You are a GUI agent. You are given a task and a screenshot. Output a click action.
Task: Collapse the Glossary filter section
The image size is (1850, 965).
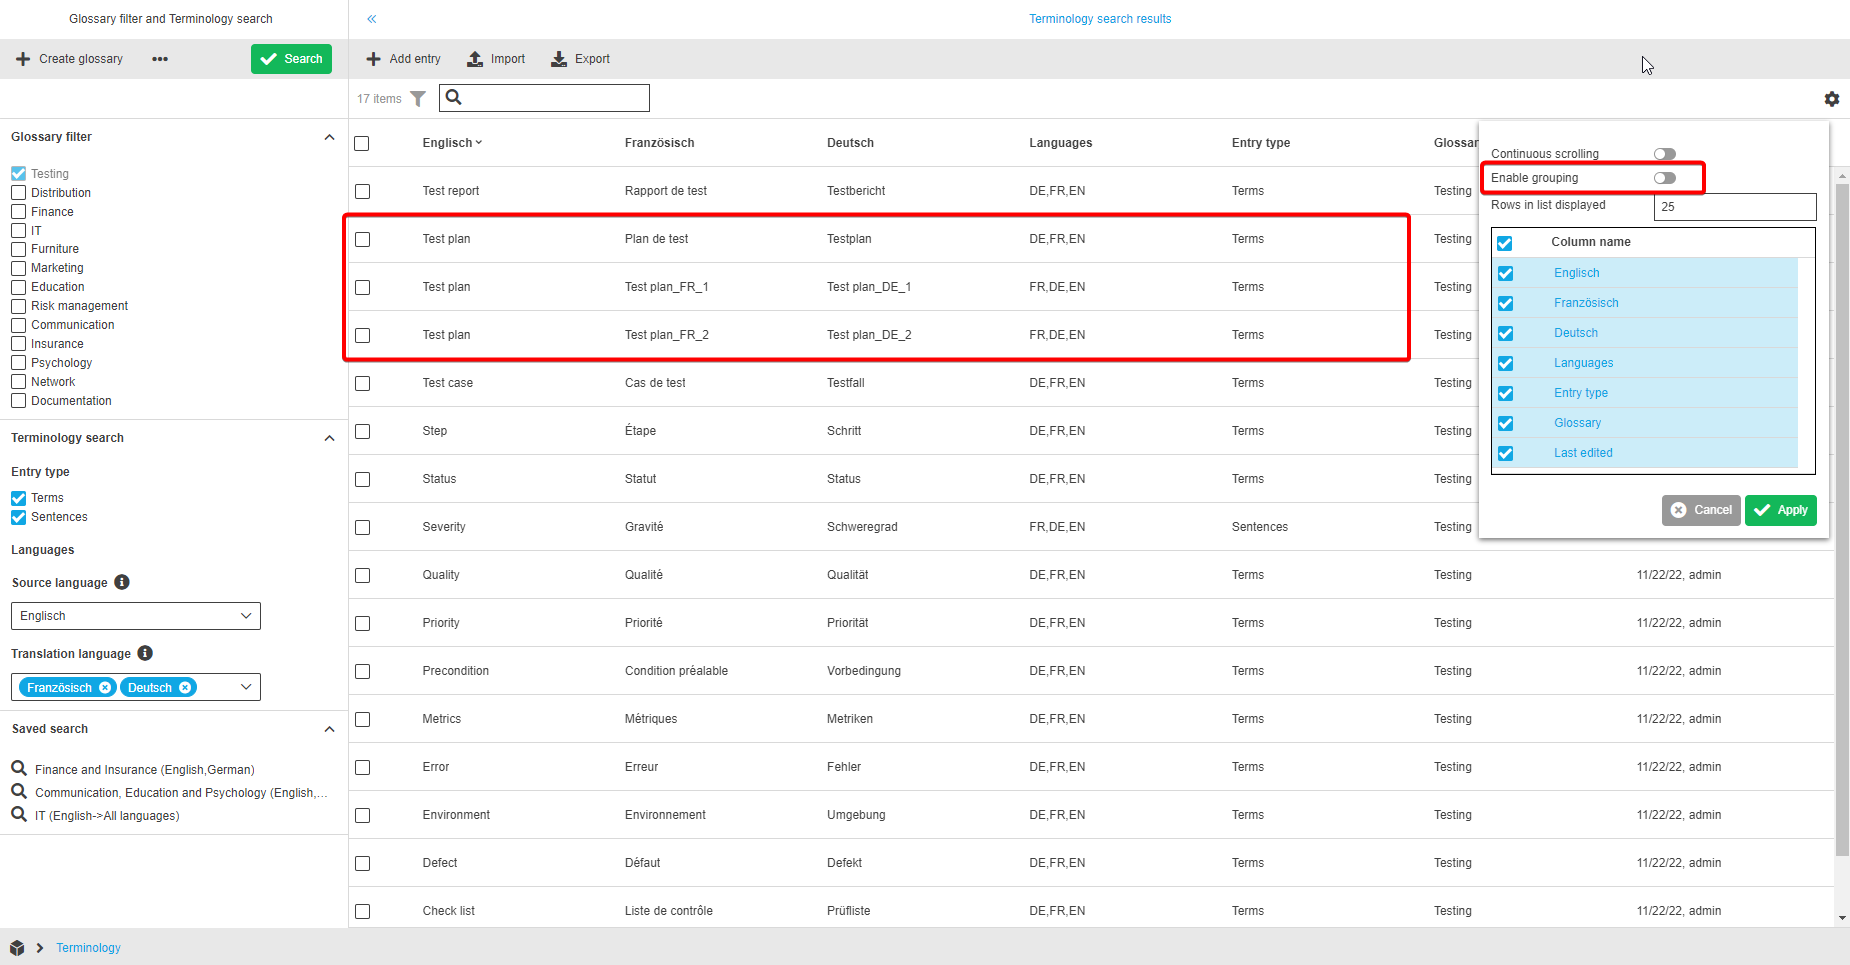pos(329,137)
